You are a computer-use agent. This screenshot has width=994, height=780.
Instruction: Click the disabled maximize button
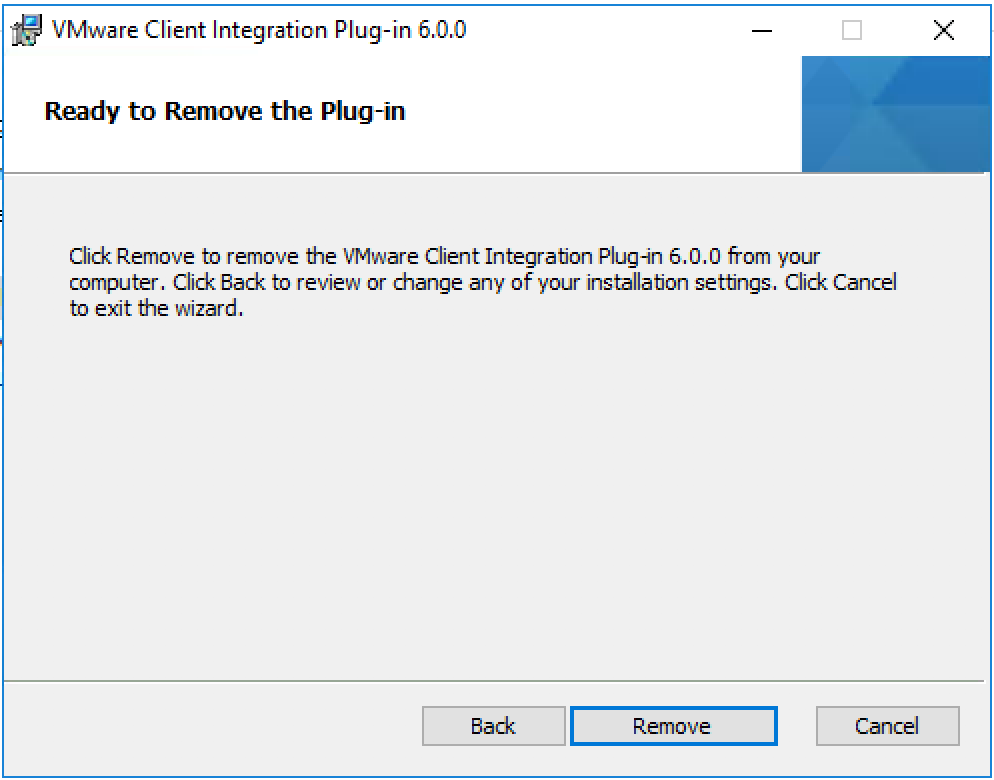click(x=851, y=30)
